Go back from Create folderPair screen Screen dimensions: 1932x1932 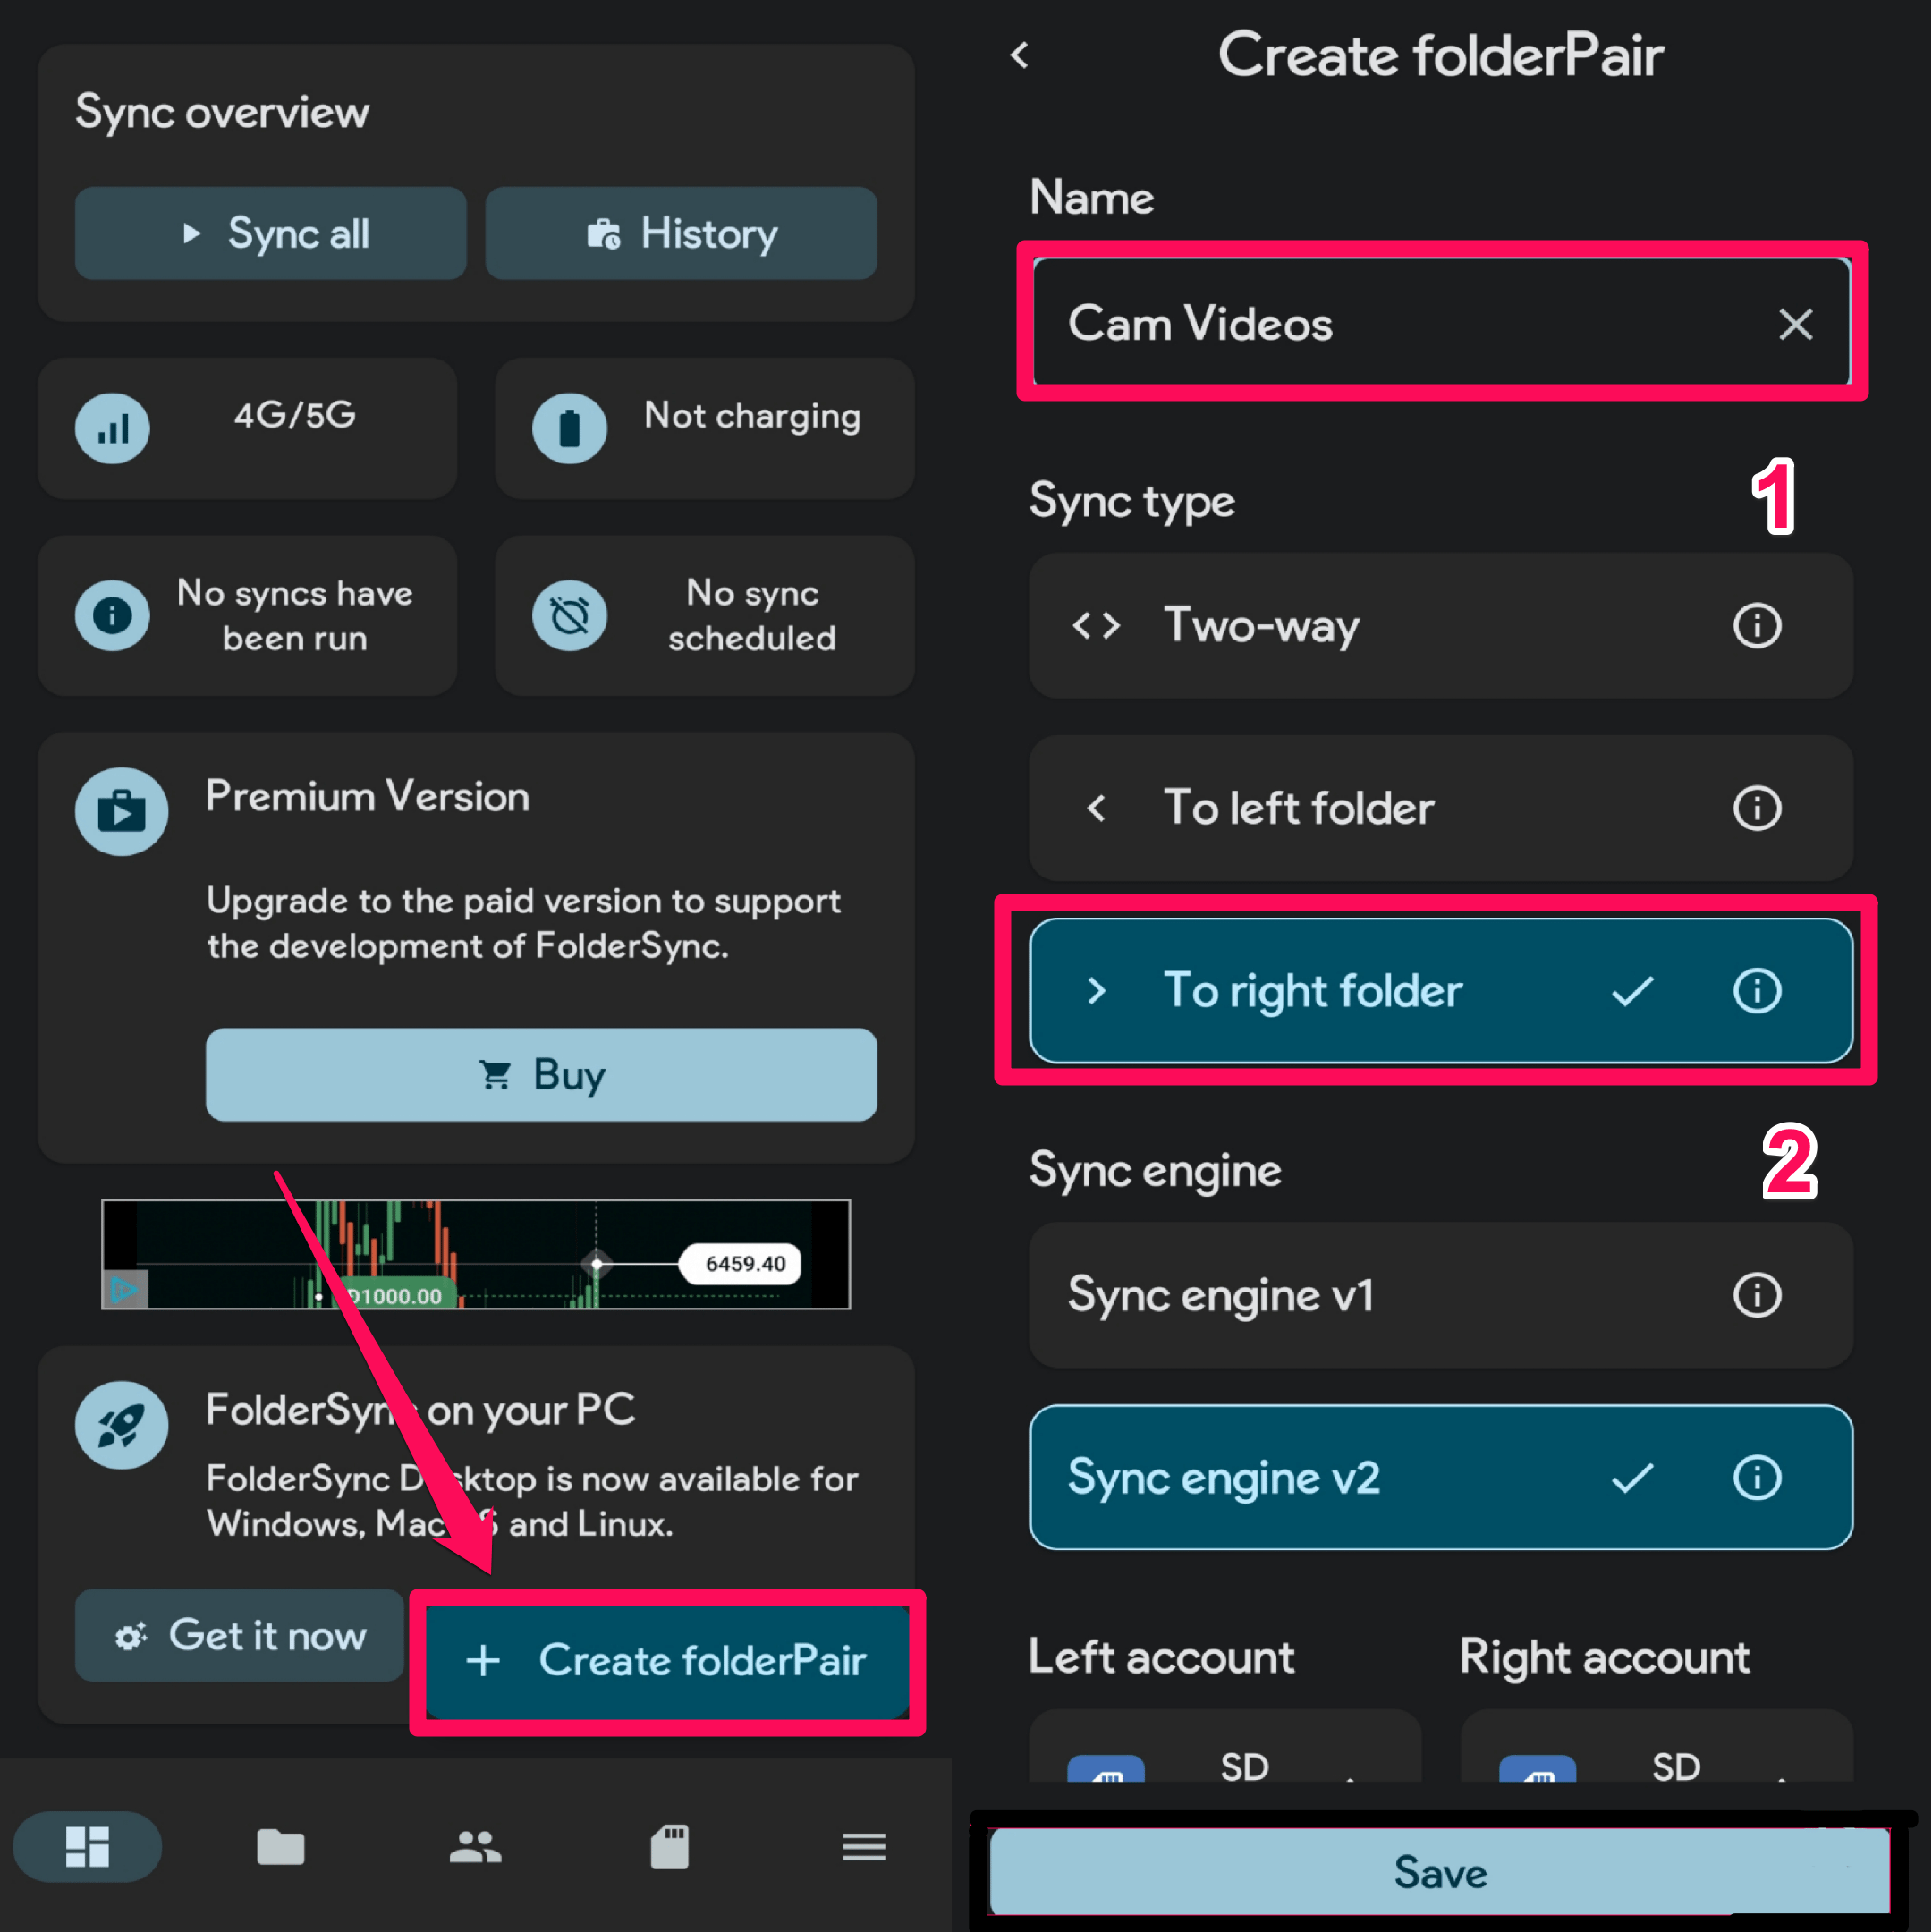1019,55
